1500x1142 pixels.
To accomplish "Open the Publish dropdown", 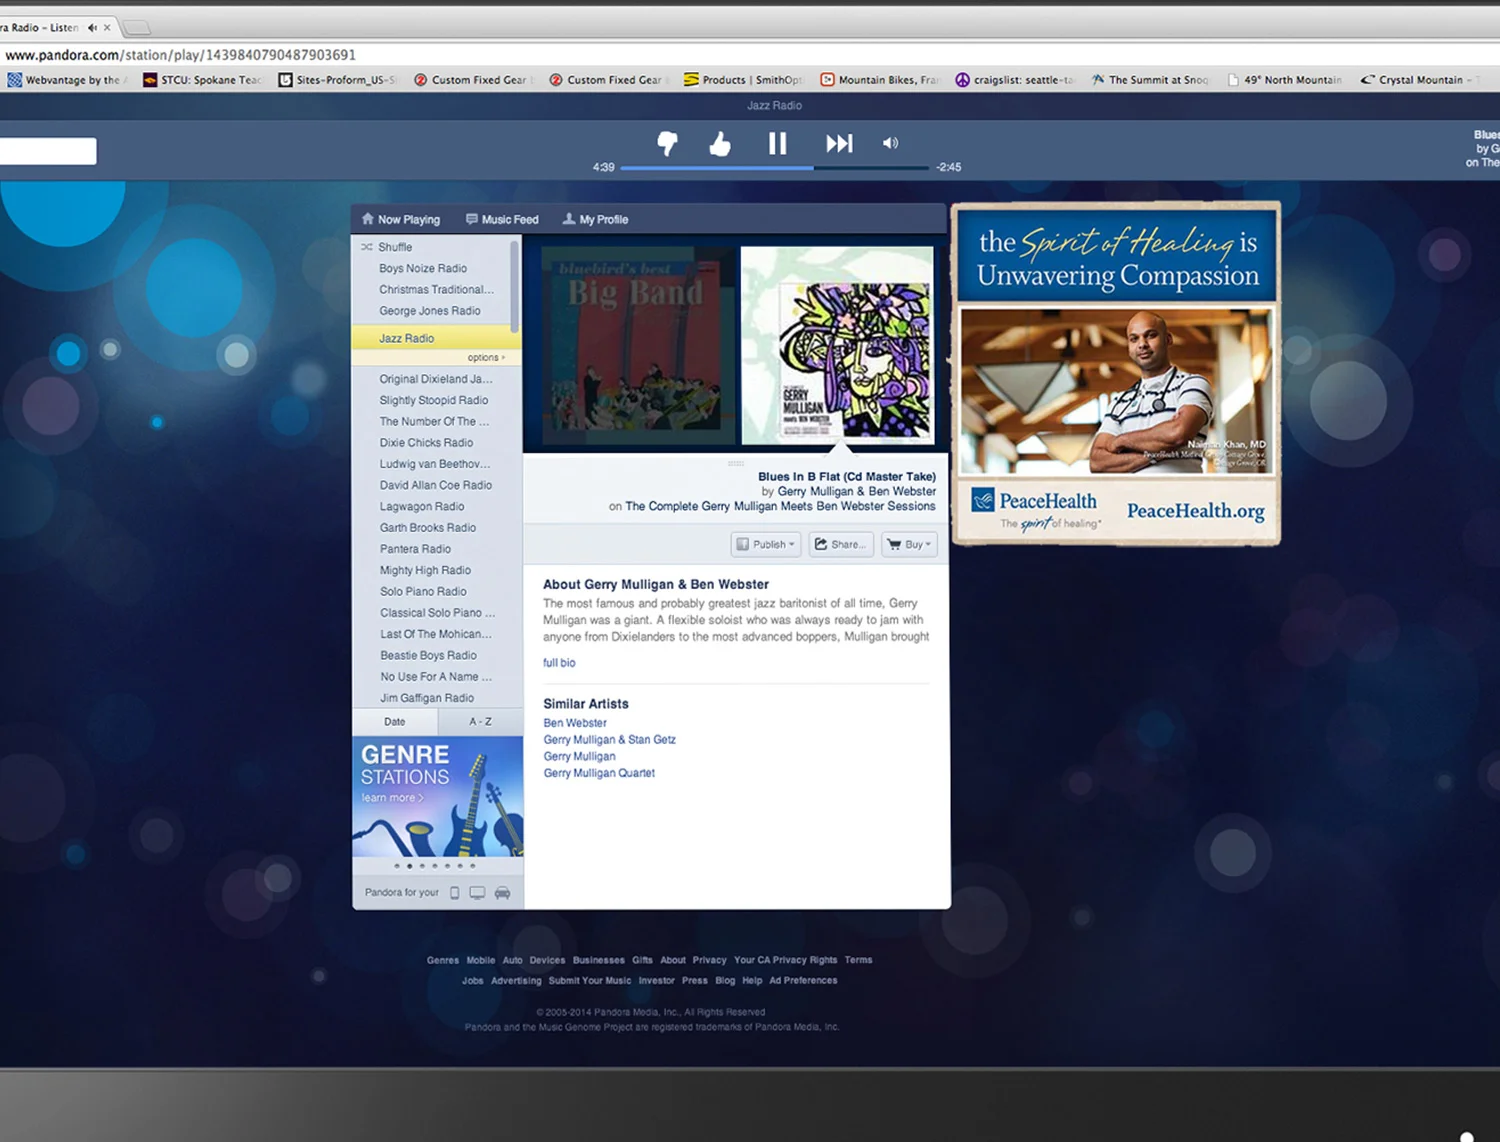I will (x=765, y=545).
